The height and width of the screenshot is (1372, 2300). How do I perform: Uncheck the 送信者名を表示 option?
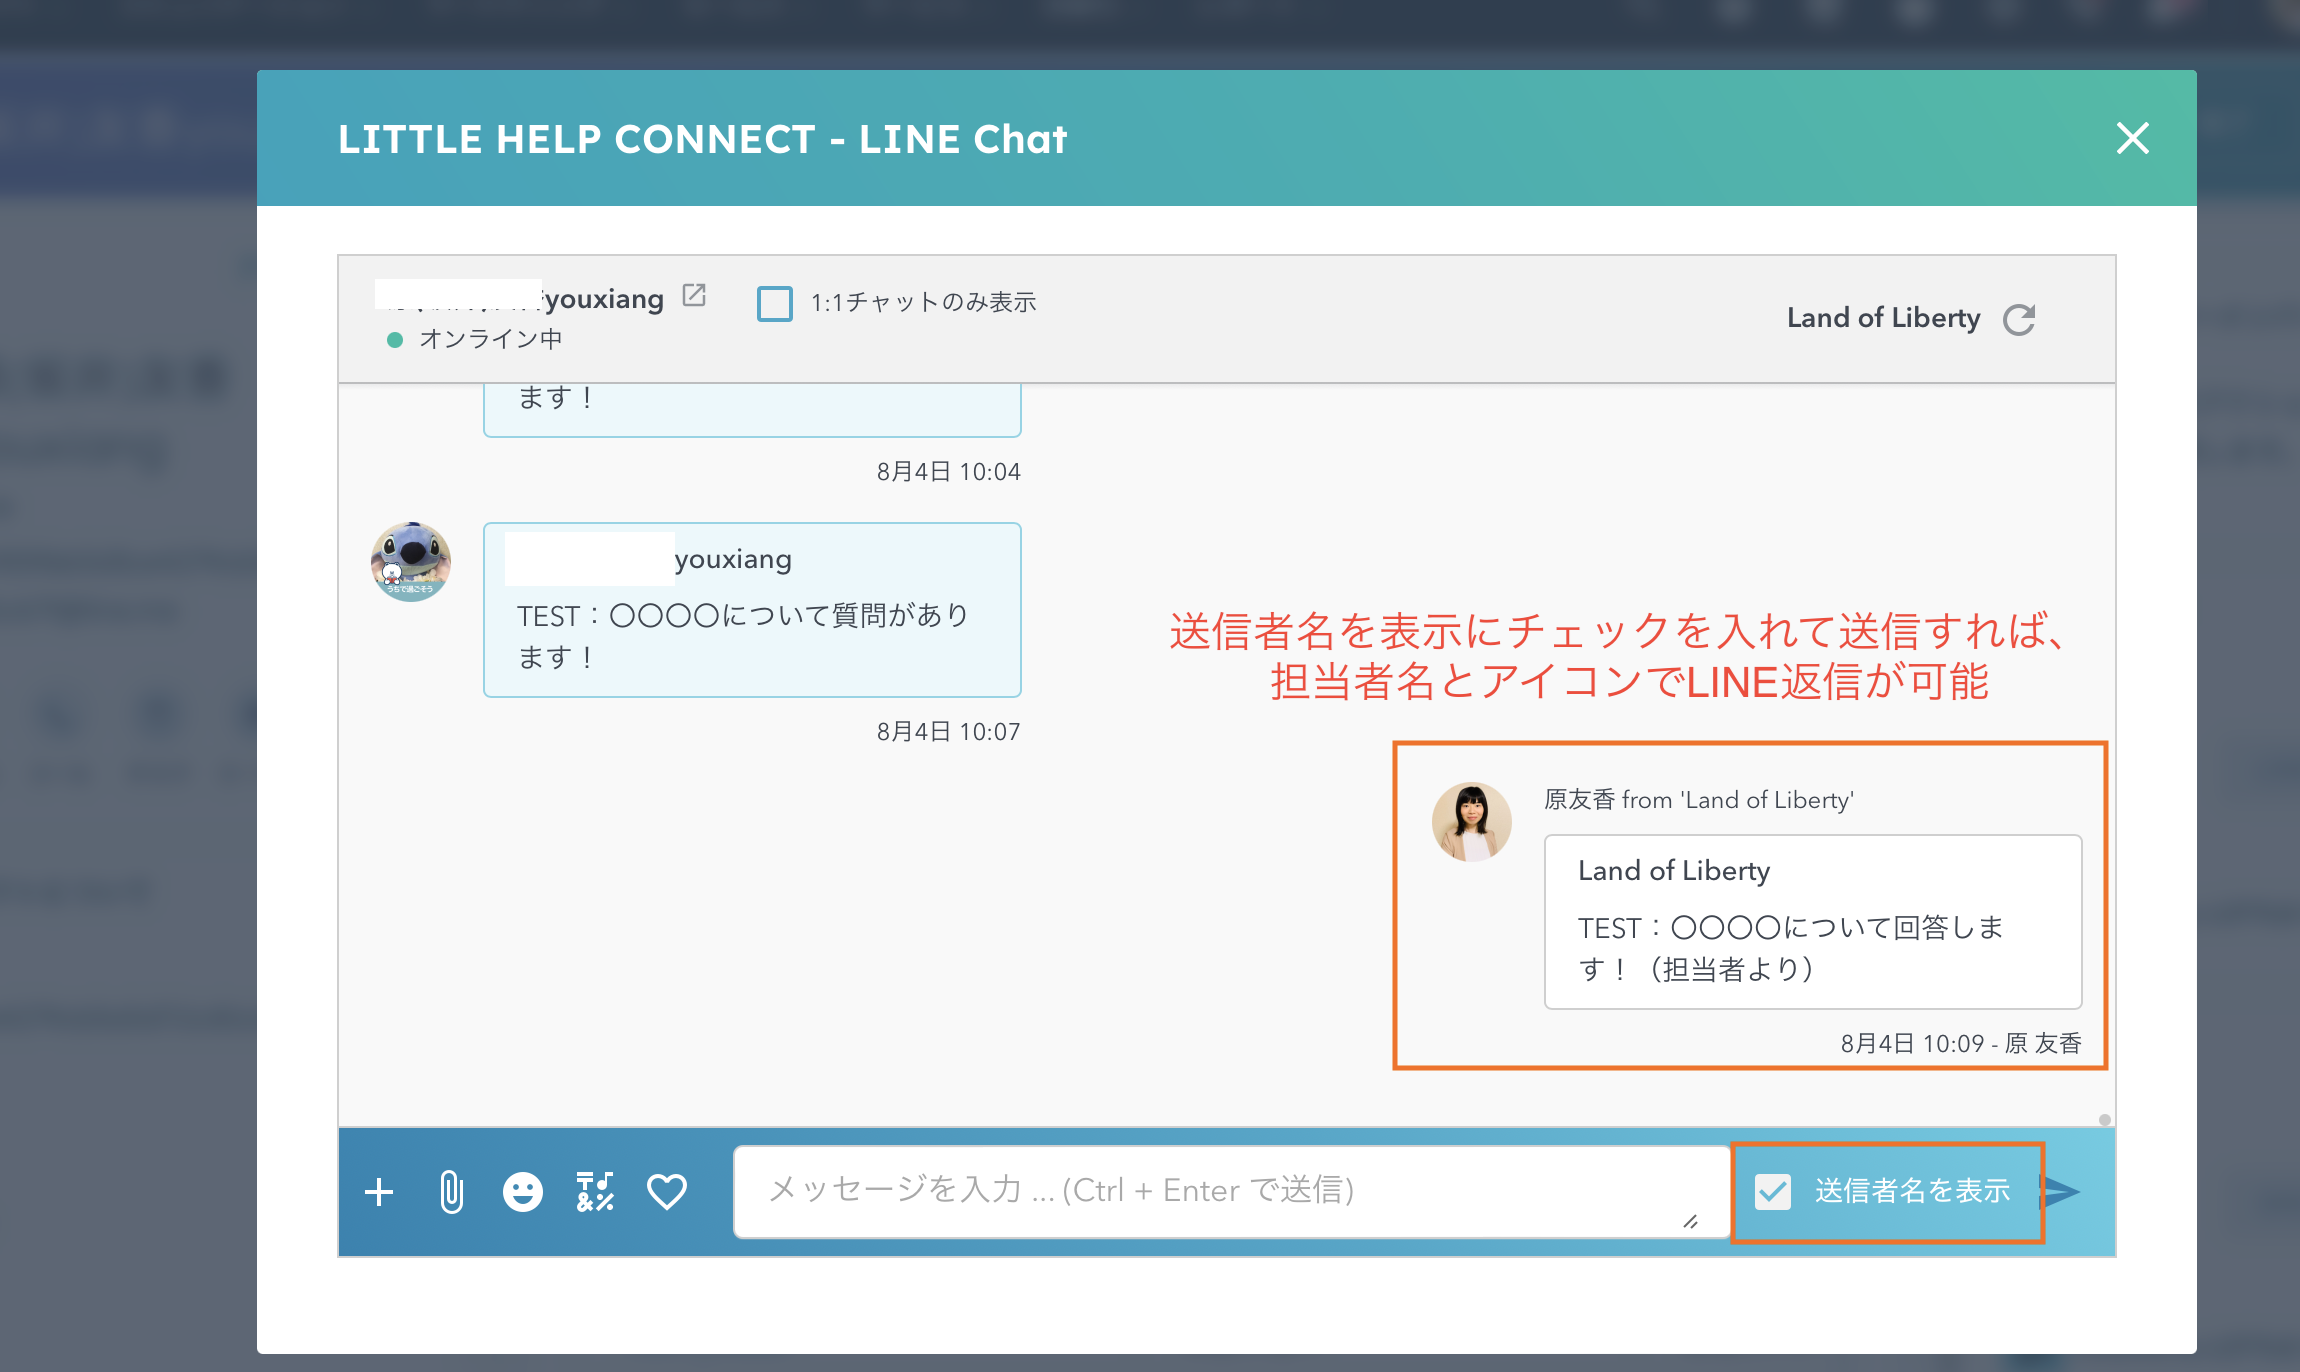(1772, 1191)
